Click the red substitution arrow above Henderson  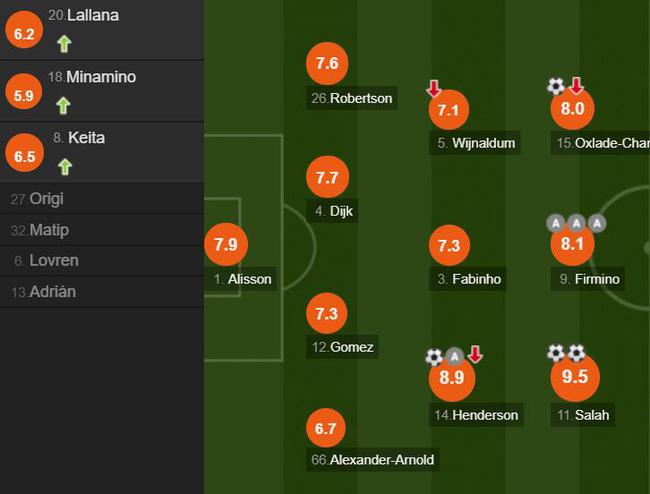point(475,354)
